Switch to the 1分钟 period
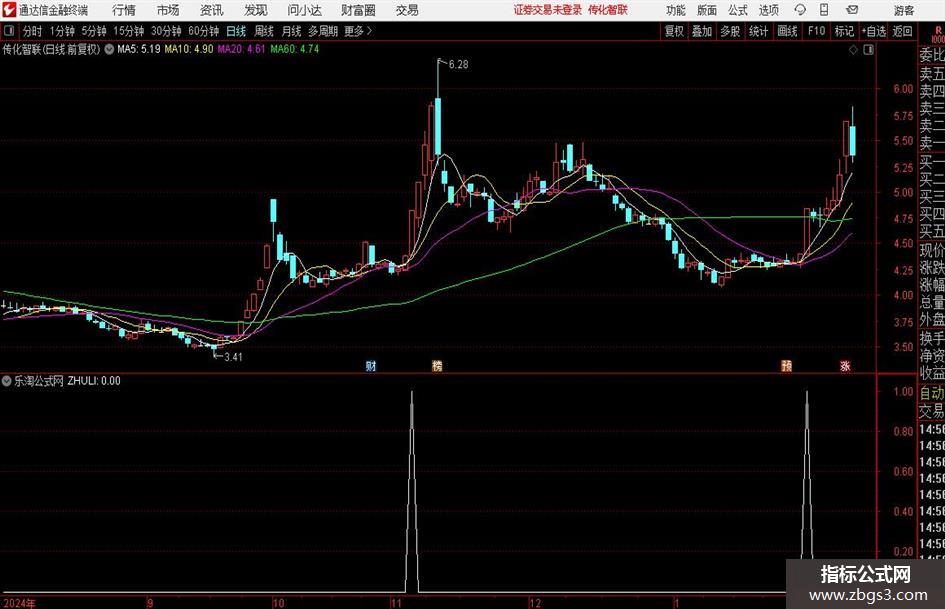Screen dimensions: 945x609 (x=62, y=31)
